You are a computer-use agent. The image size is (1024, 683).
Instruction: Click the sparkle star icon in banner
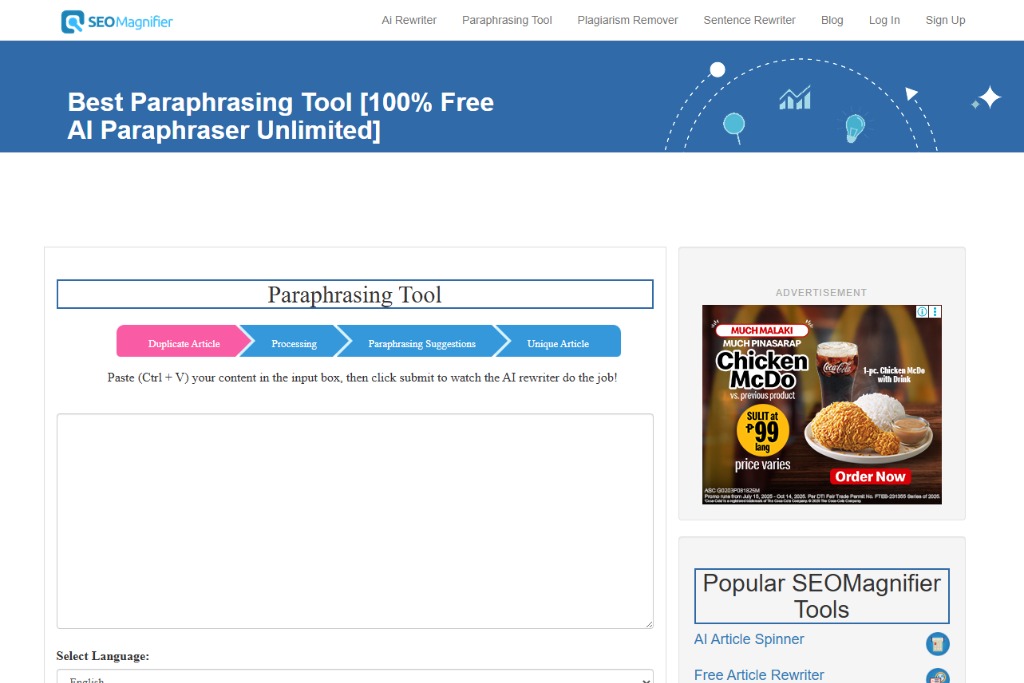coord(987,98)
